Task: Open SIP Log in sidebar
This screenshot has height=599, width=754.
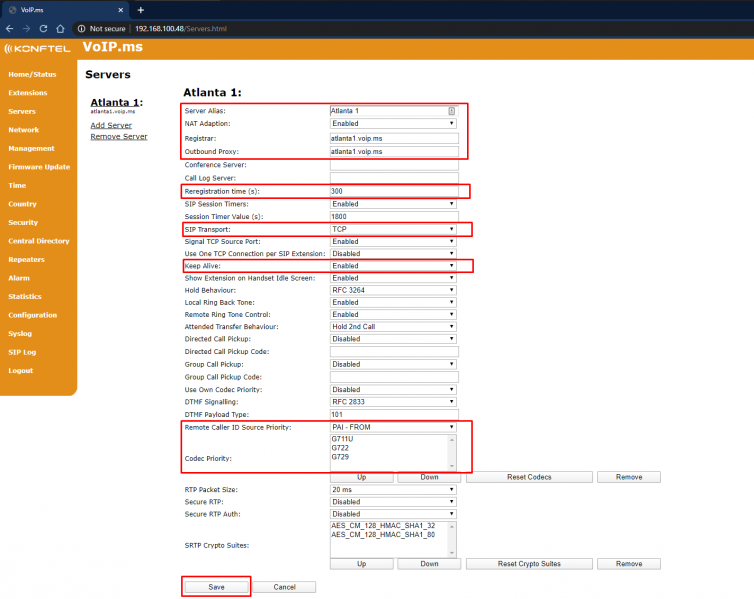Action: 22,352
